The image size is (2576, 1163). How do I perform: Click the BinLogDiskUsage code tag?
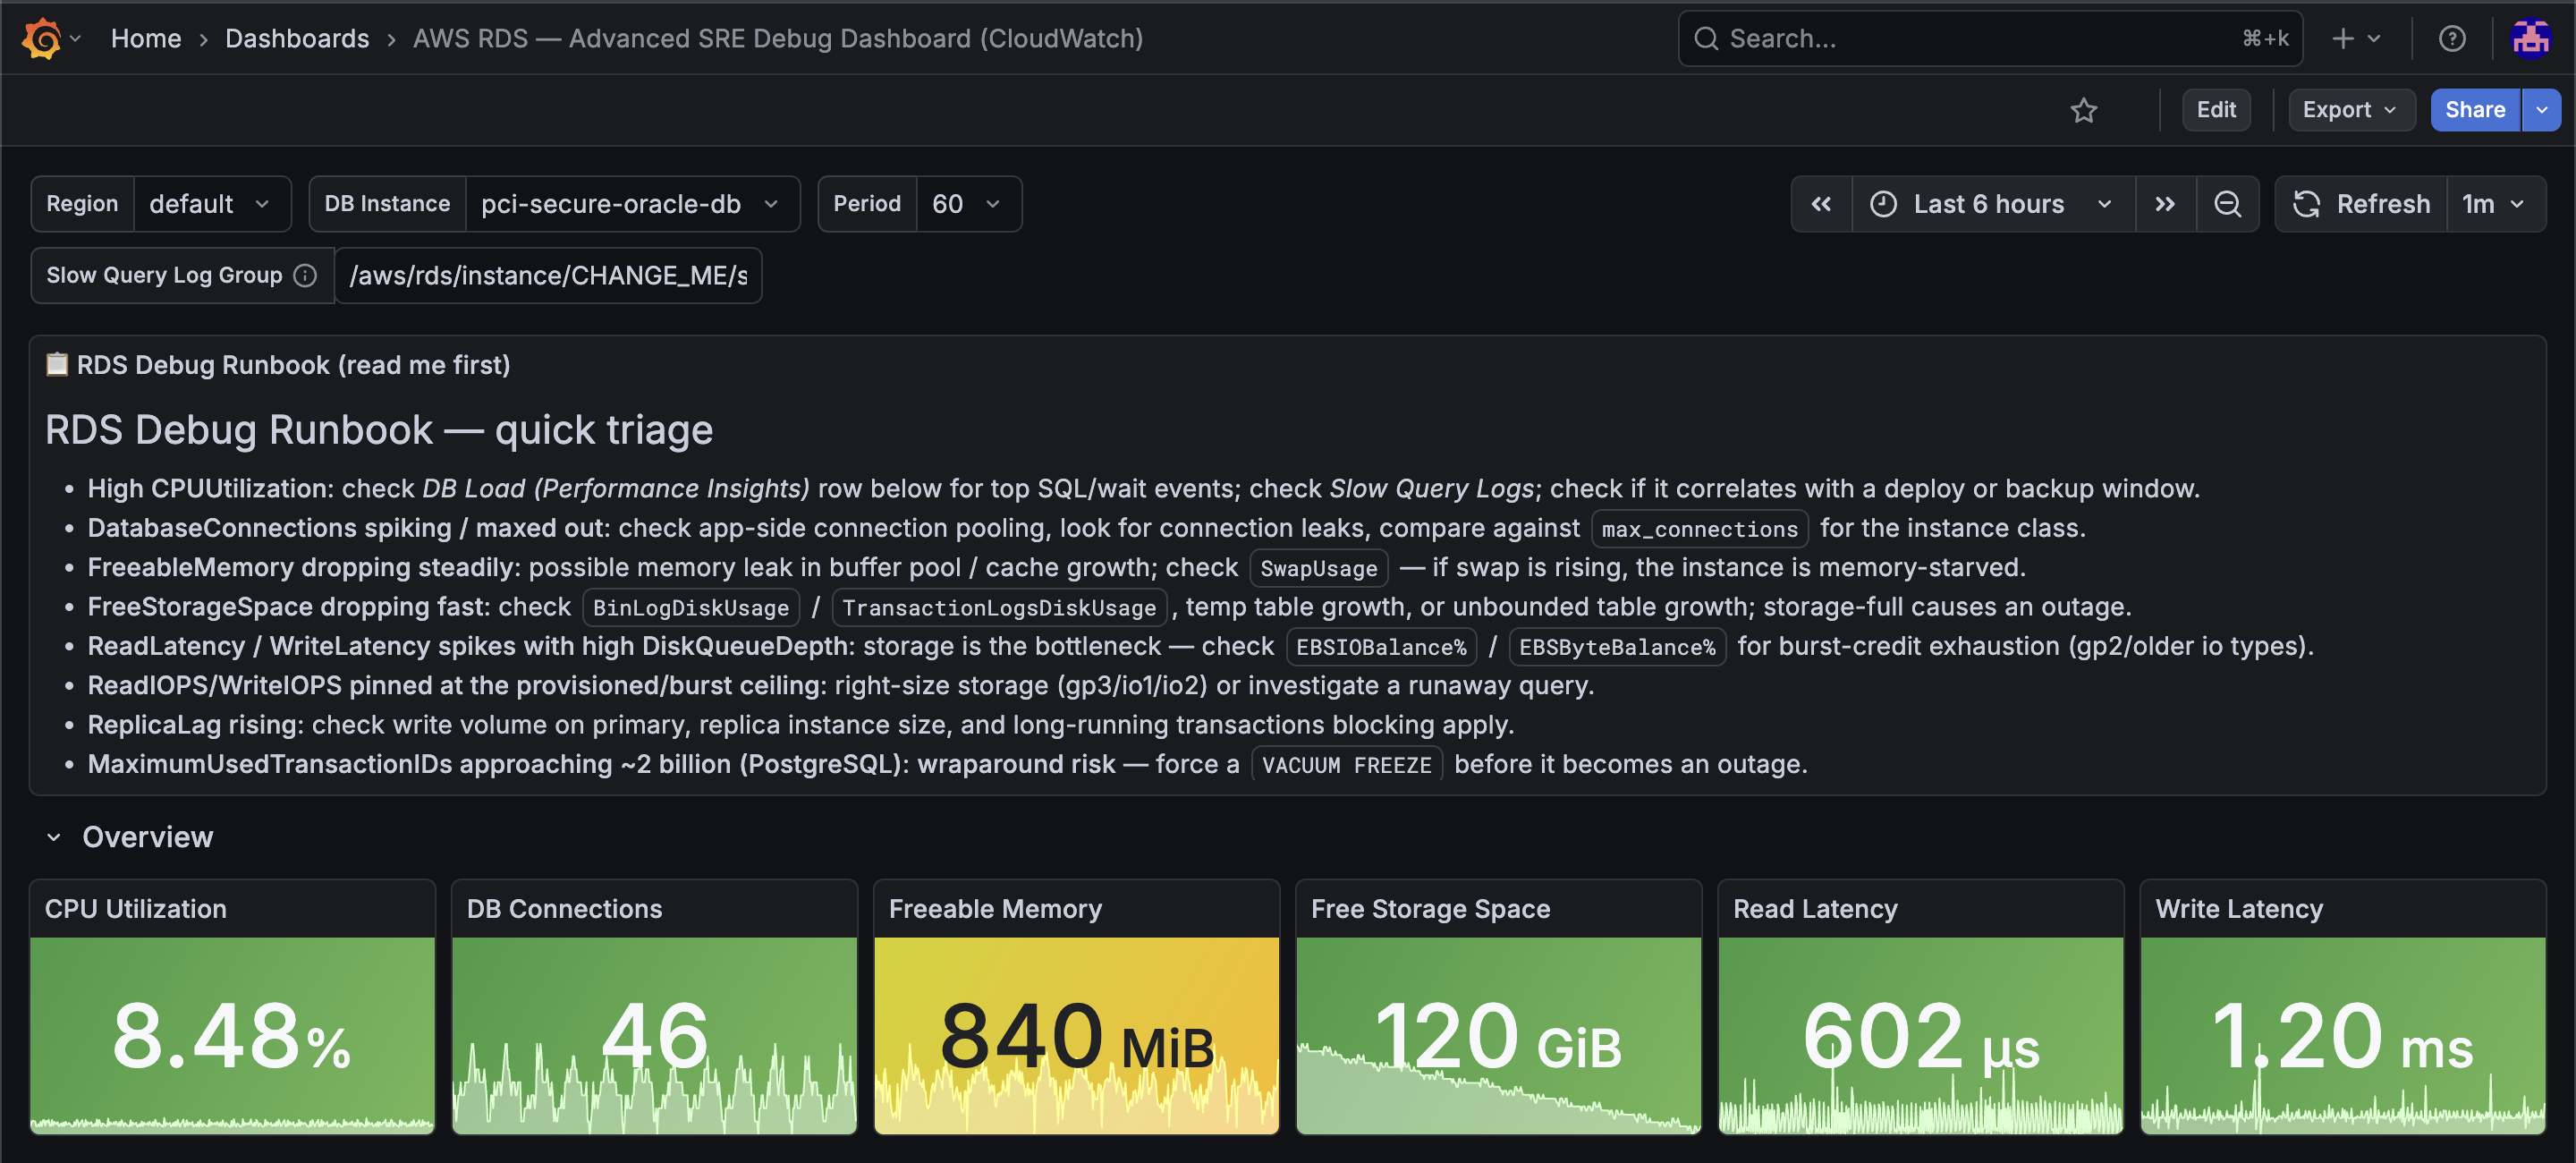691,608
